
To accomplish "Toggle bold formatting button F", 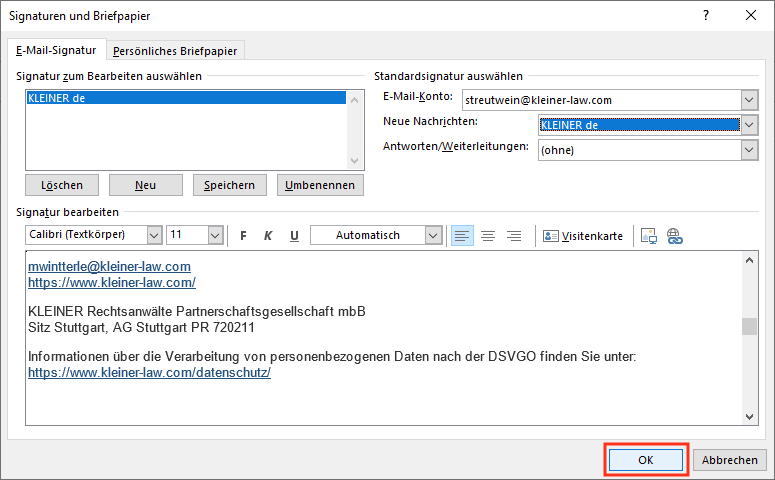I will click(243, 236).
